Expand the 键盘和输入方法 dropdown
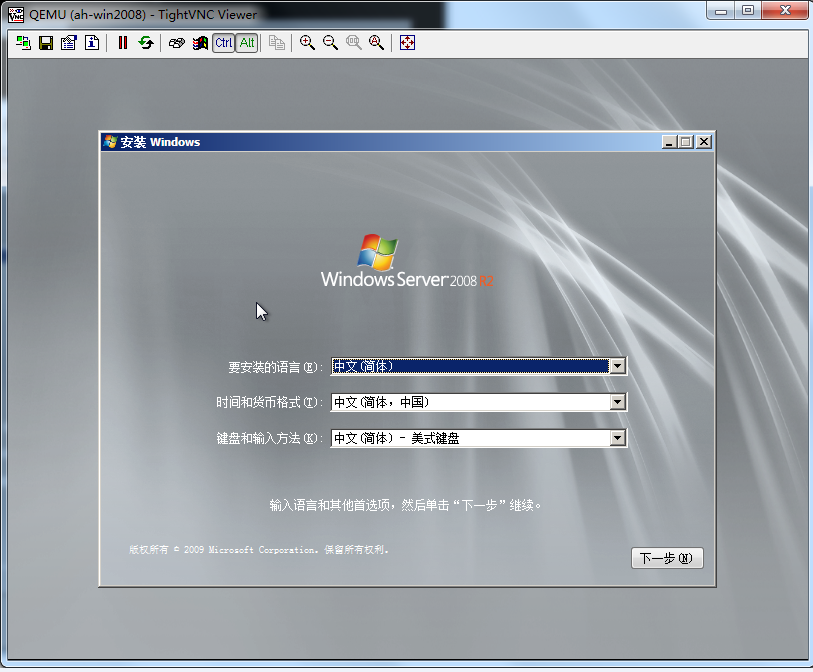The image size is (813, 672). [x=618, y=438]
